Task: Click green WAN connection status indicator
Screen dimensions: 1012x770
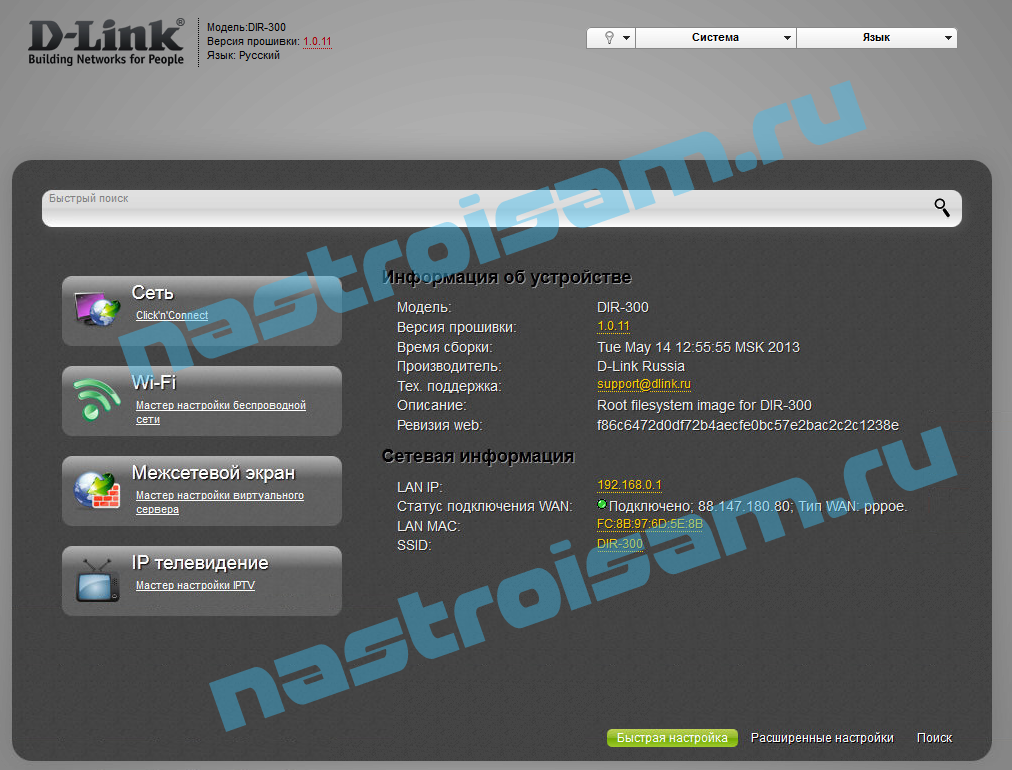Action: pyautogui.click(x=602, y=505)
